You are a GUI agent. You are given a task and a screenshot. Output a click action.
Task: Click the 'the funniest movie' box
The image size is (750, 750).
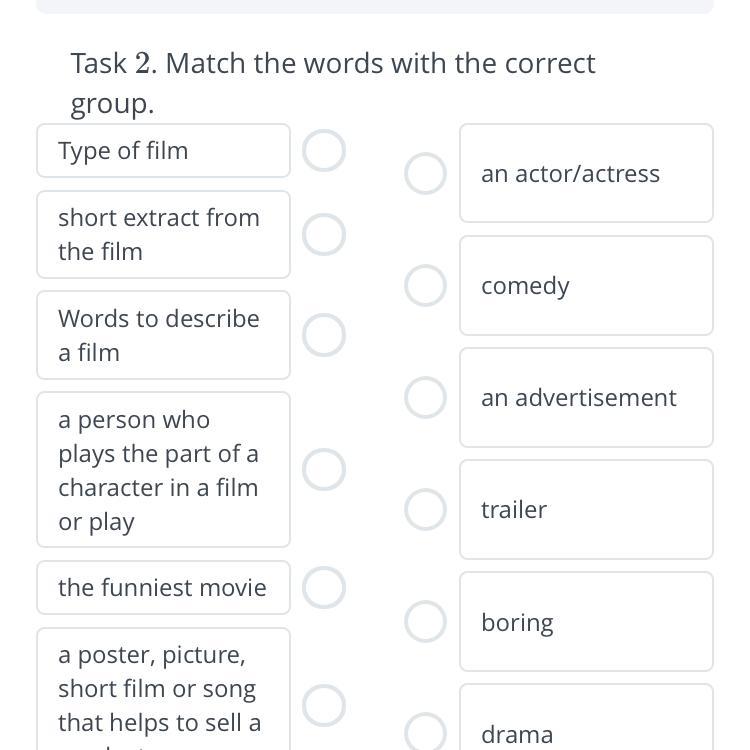point(163,587)
